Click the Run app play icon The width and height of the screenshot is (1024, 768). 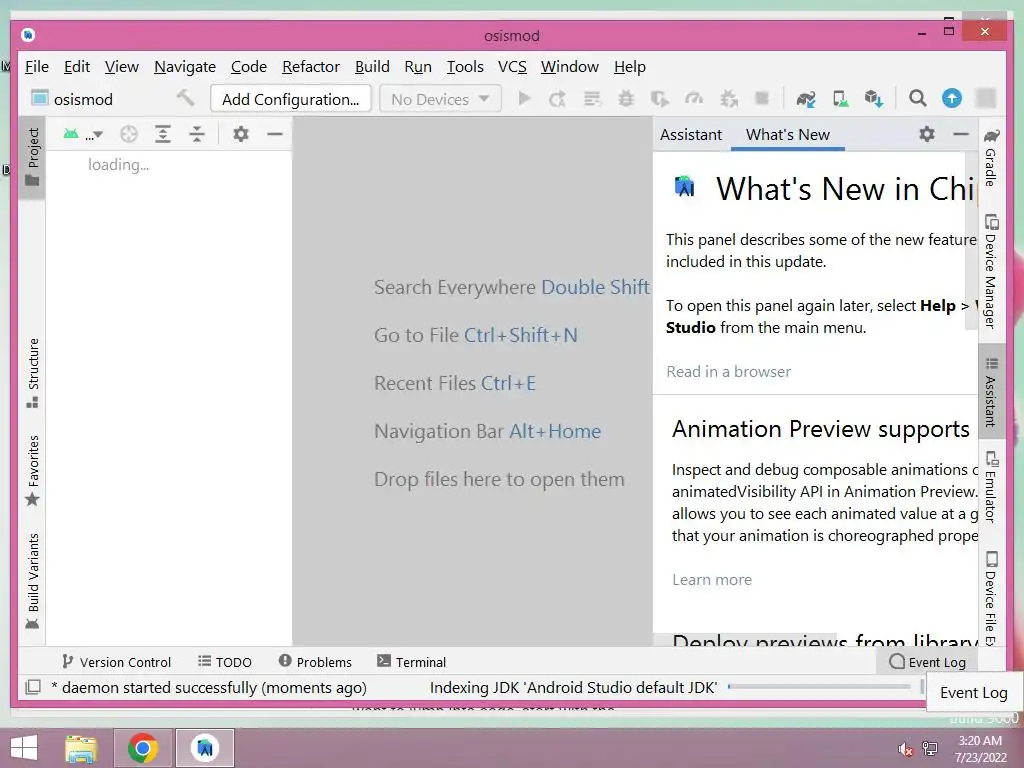point(524,99)
